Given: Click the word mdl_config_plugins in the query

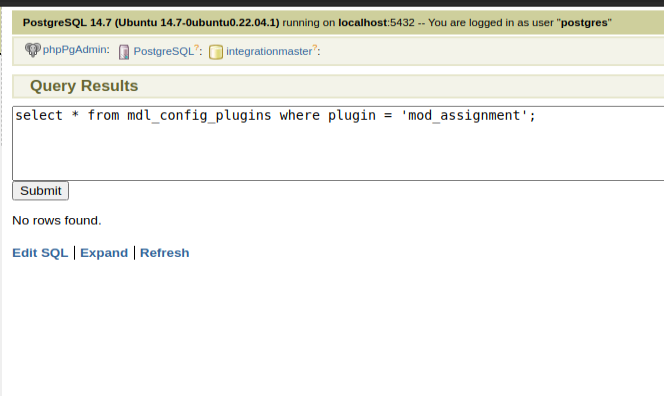Looking at the screenshot, I should pyautogui.click(x=199, y=116).
